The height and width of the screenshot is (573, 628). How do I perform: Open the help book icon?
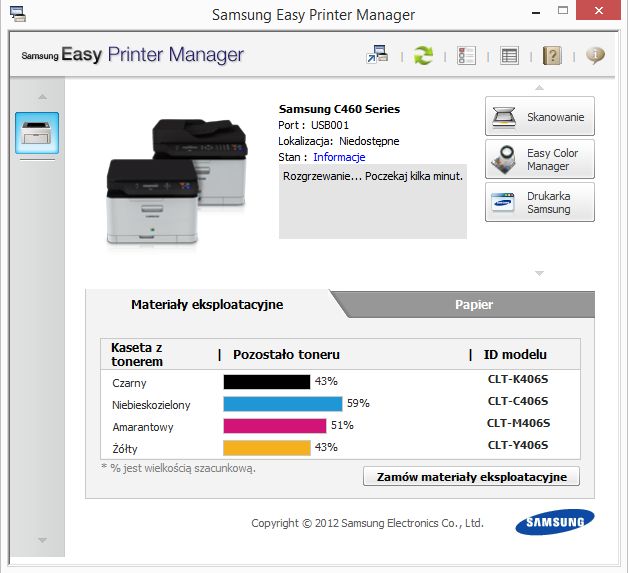[x=552, y=55]
